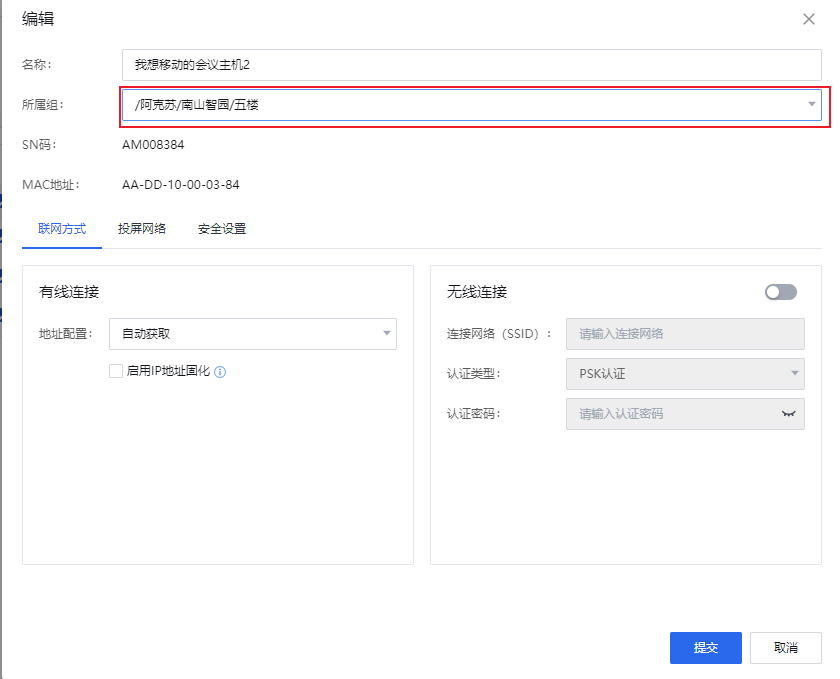Focus the 名称 input field
This screenshot has height=679, width=840.
point(471,65)
